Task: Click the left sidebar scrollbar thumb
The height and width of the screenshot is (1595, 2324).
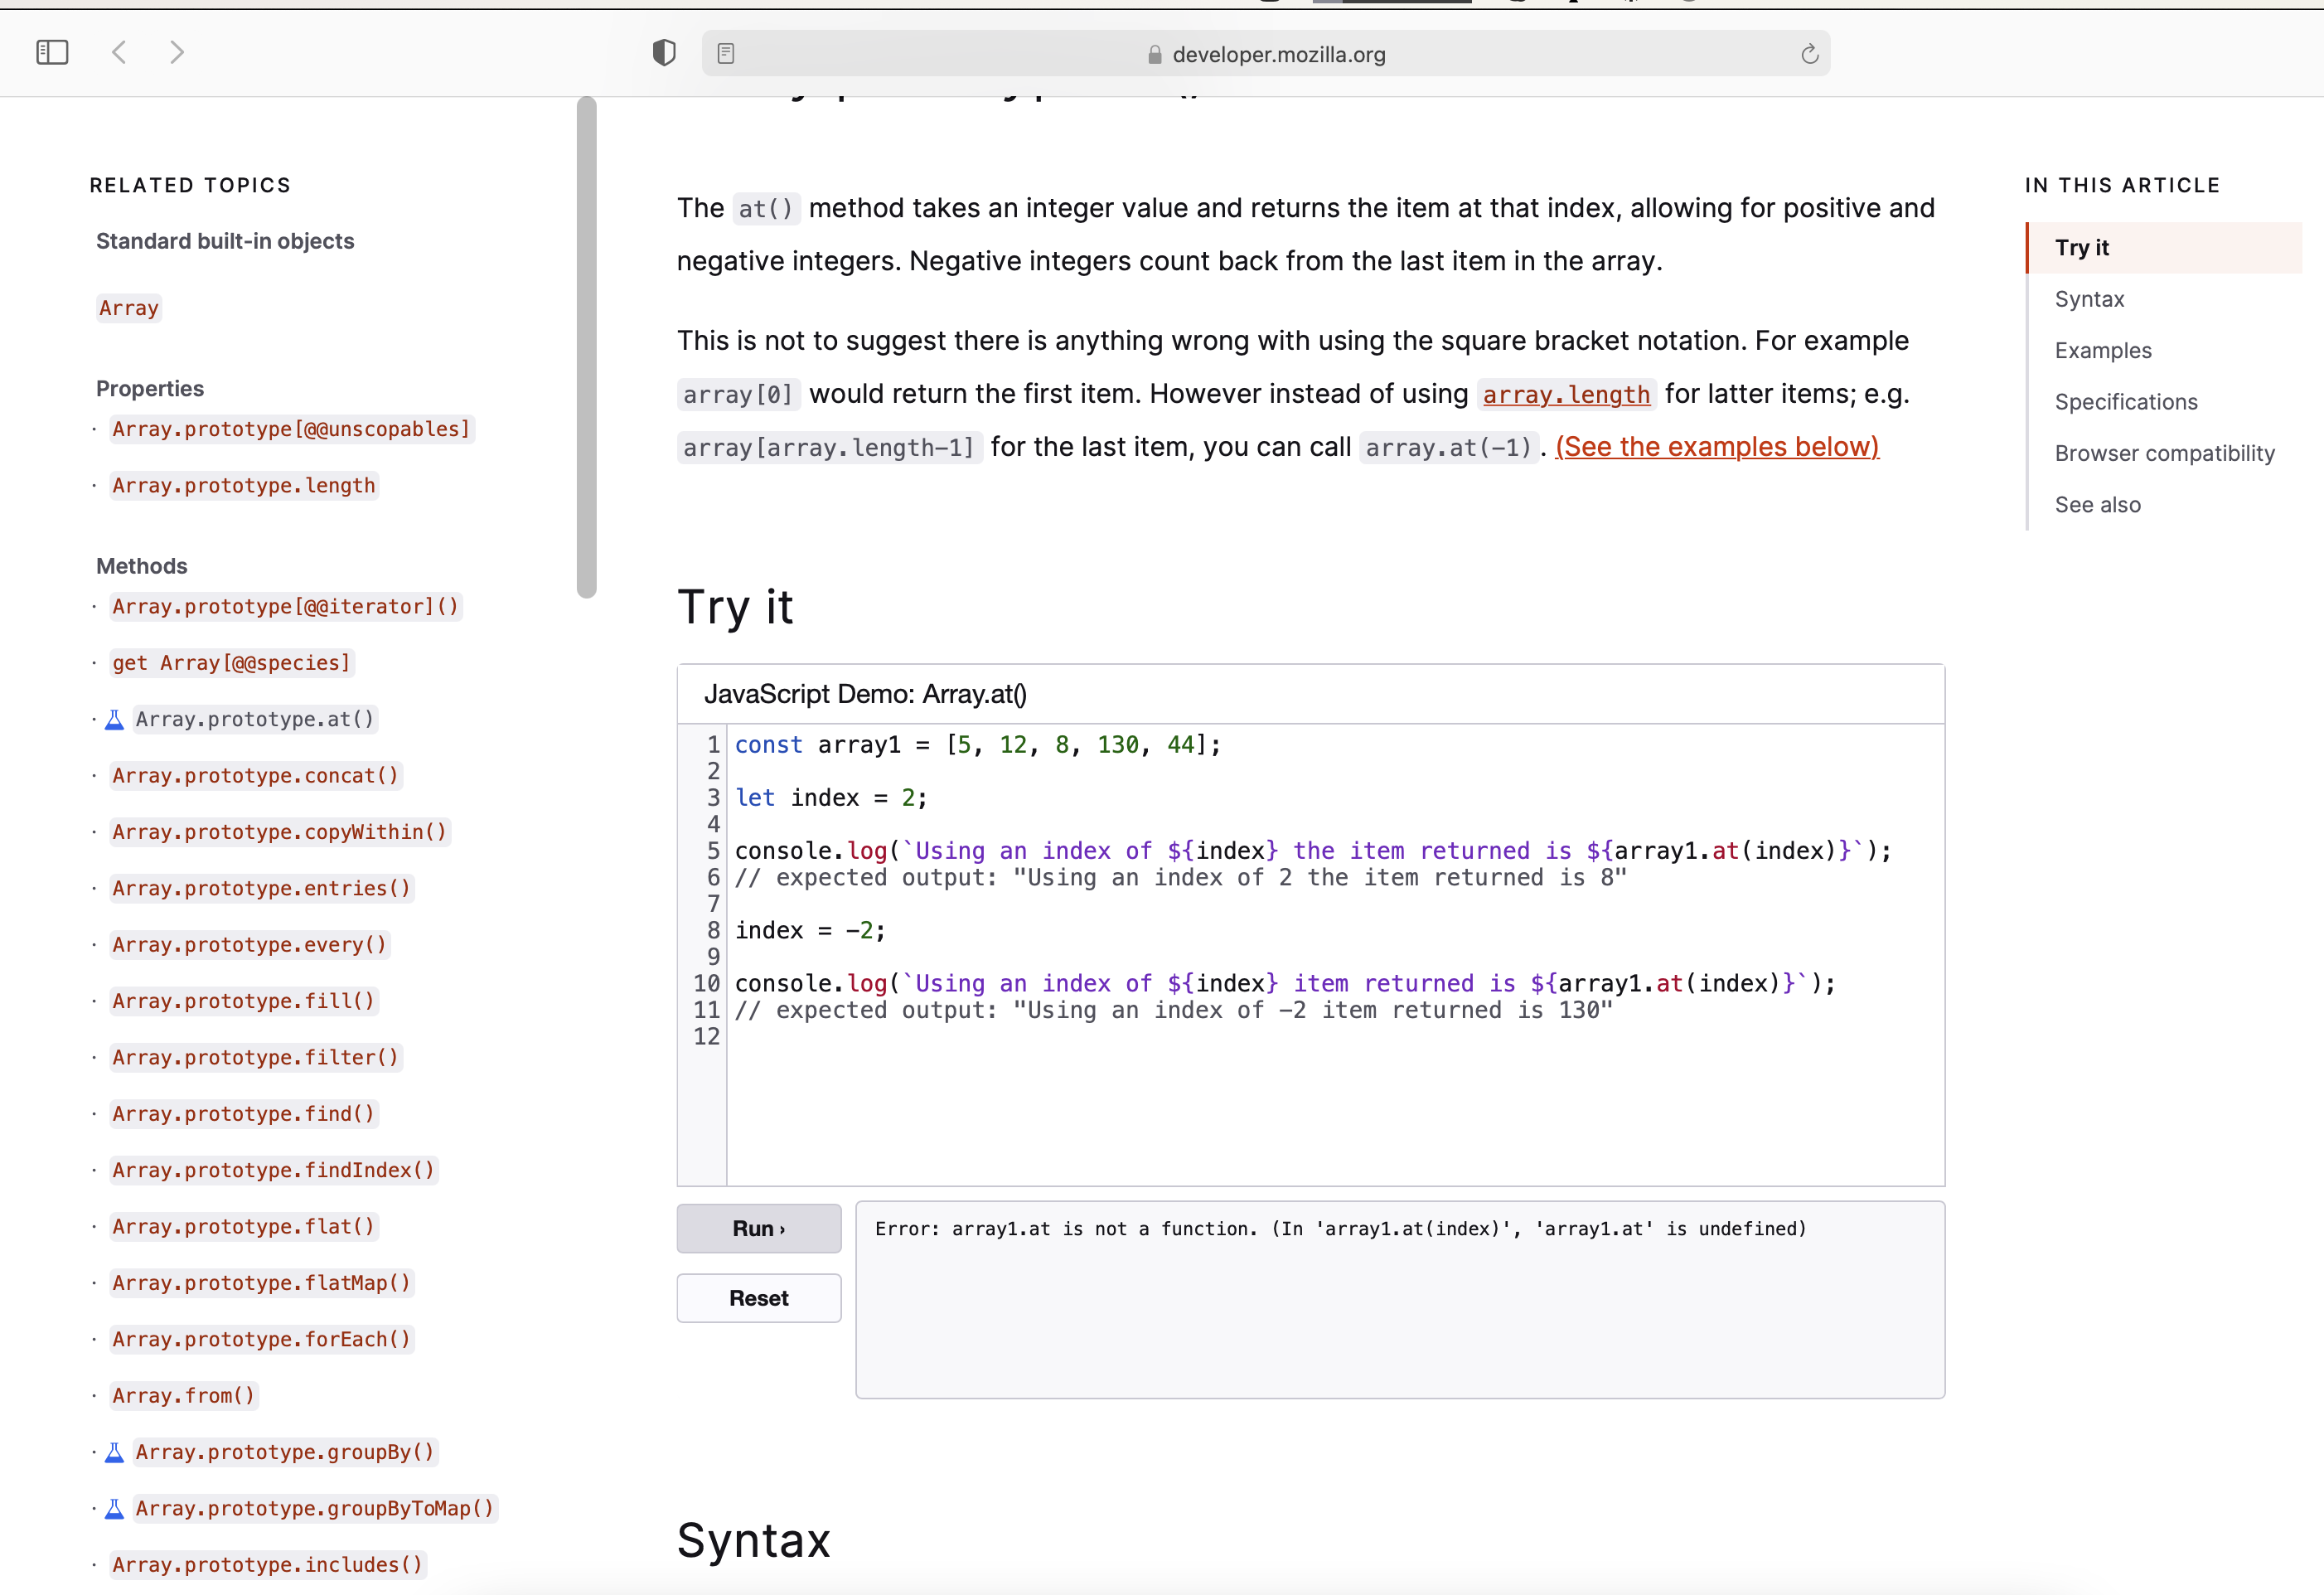Action: pyautogui.click(x=587, y=347)
